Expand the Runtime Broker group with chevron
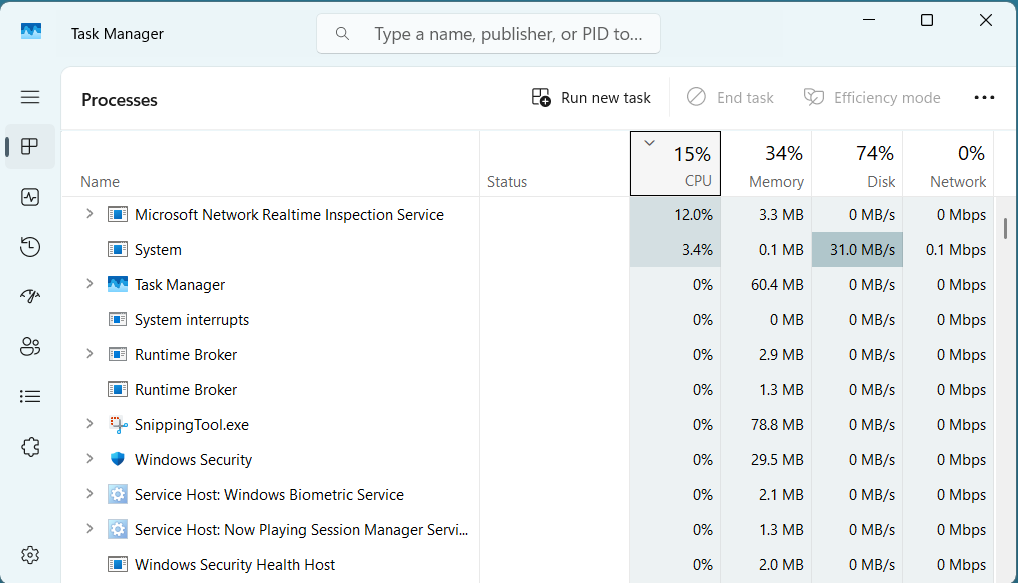The image size is (1018, 583). (90, 354)
